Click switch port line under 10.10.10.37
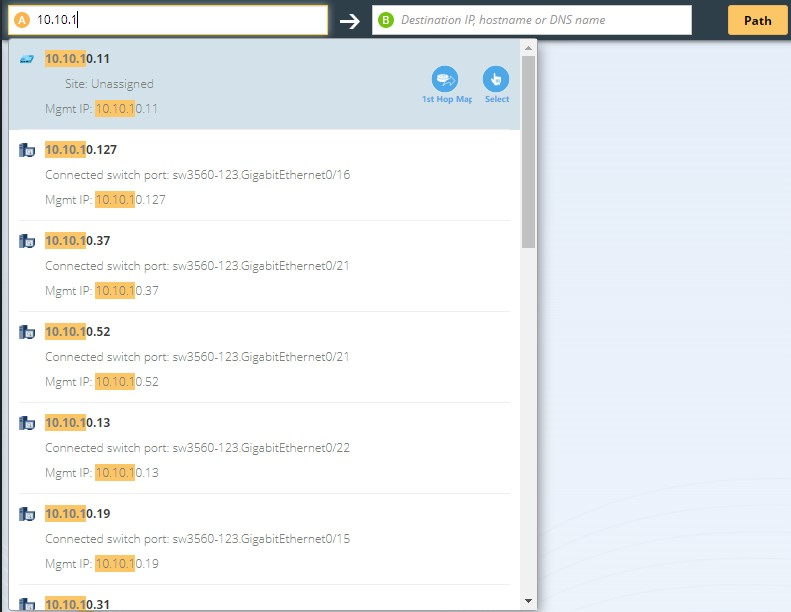This screenshot has width=791, height=612. tap(197, 265)
